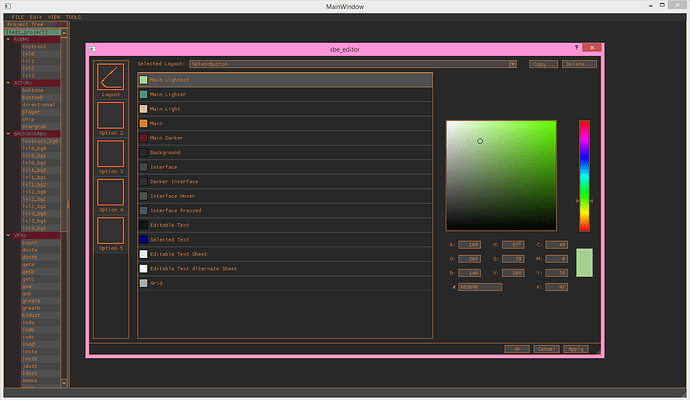Viewport: 690px width, 400px height.
Task: Click the MainWindow app icon in title bar
Action: pyautogui.click(x=7, y=6)
